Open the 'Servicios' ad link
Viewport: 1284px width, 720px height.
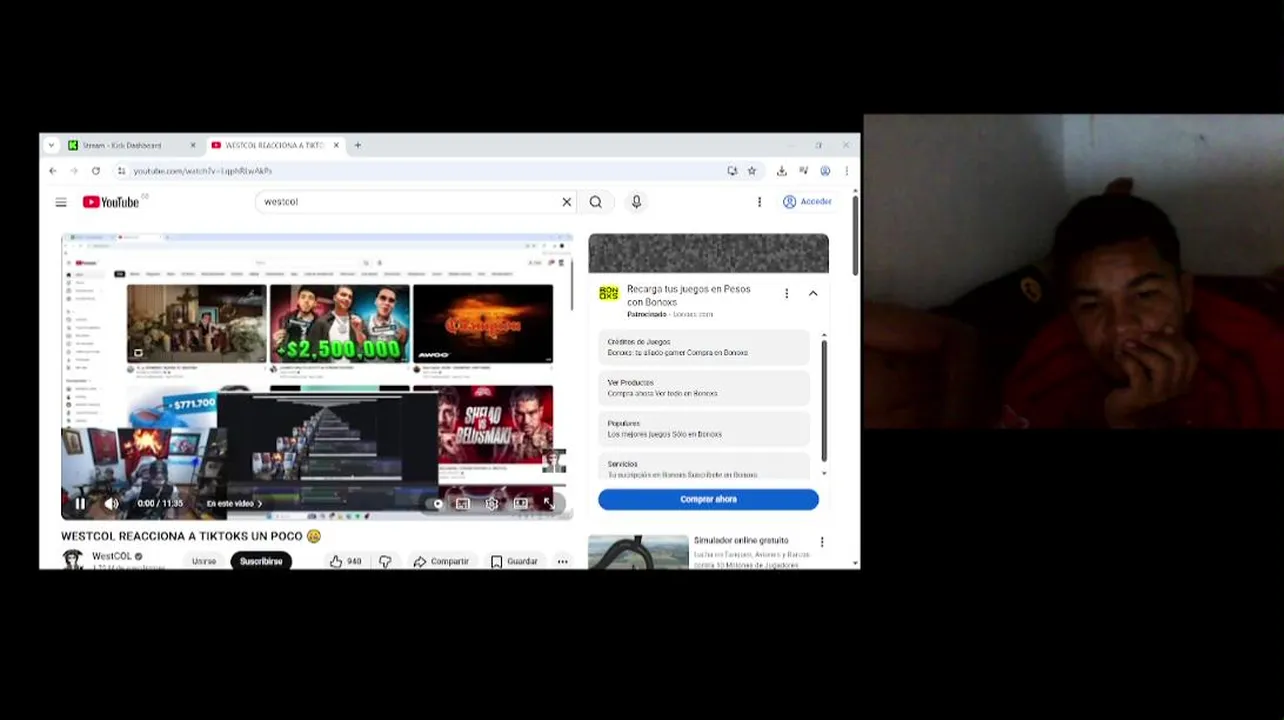(703, 468)
